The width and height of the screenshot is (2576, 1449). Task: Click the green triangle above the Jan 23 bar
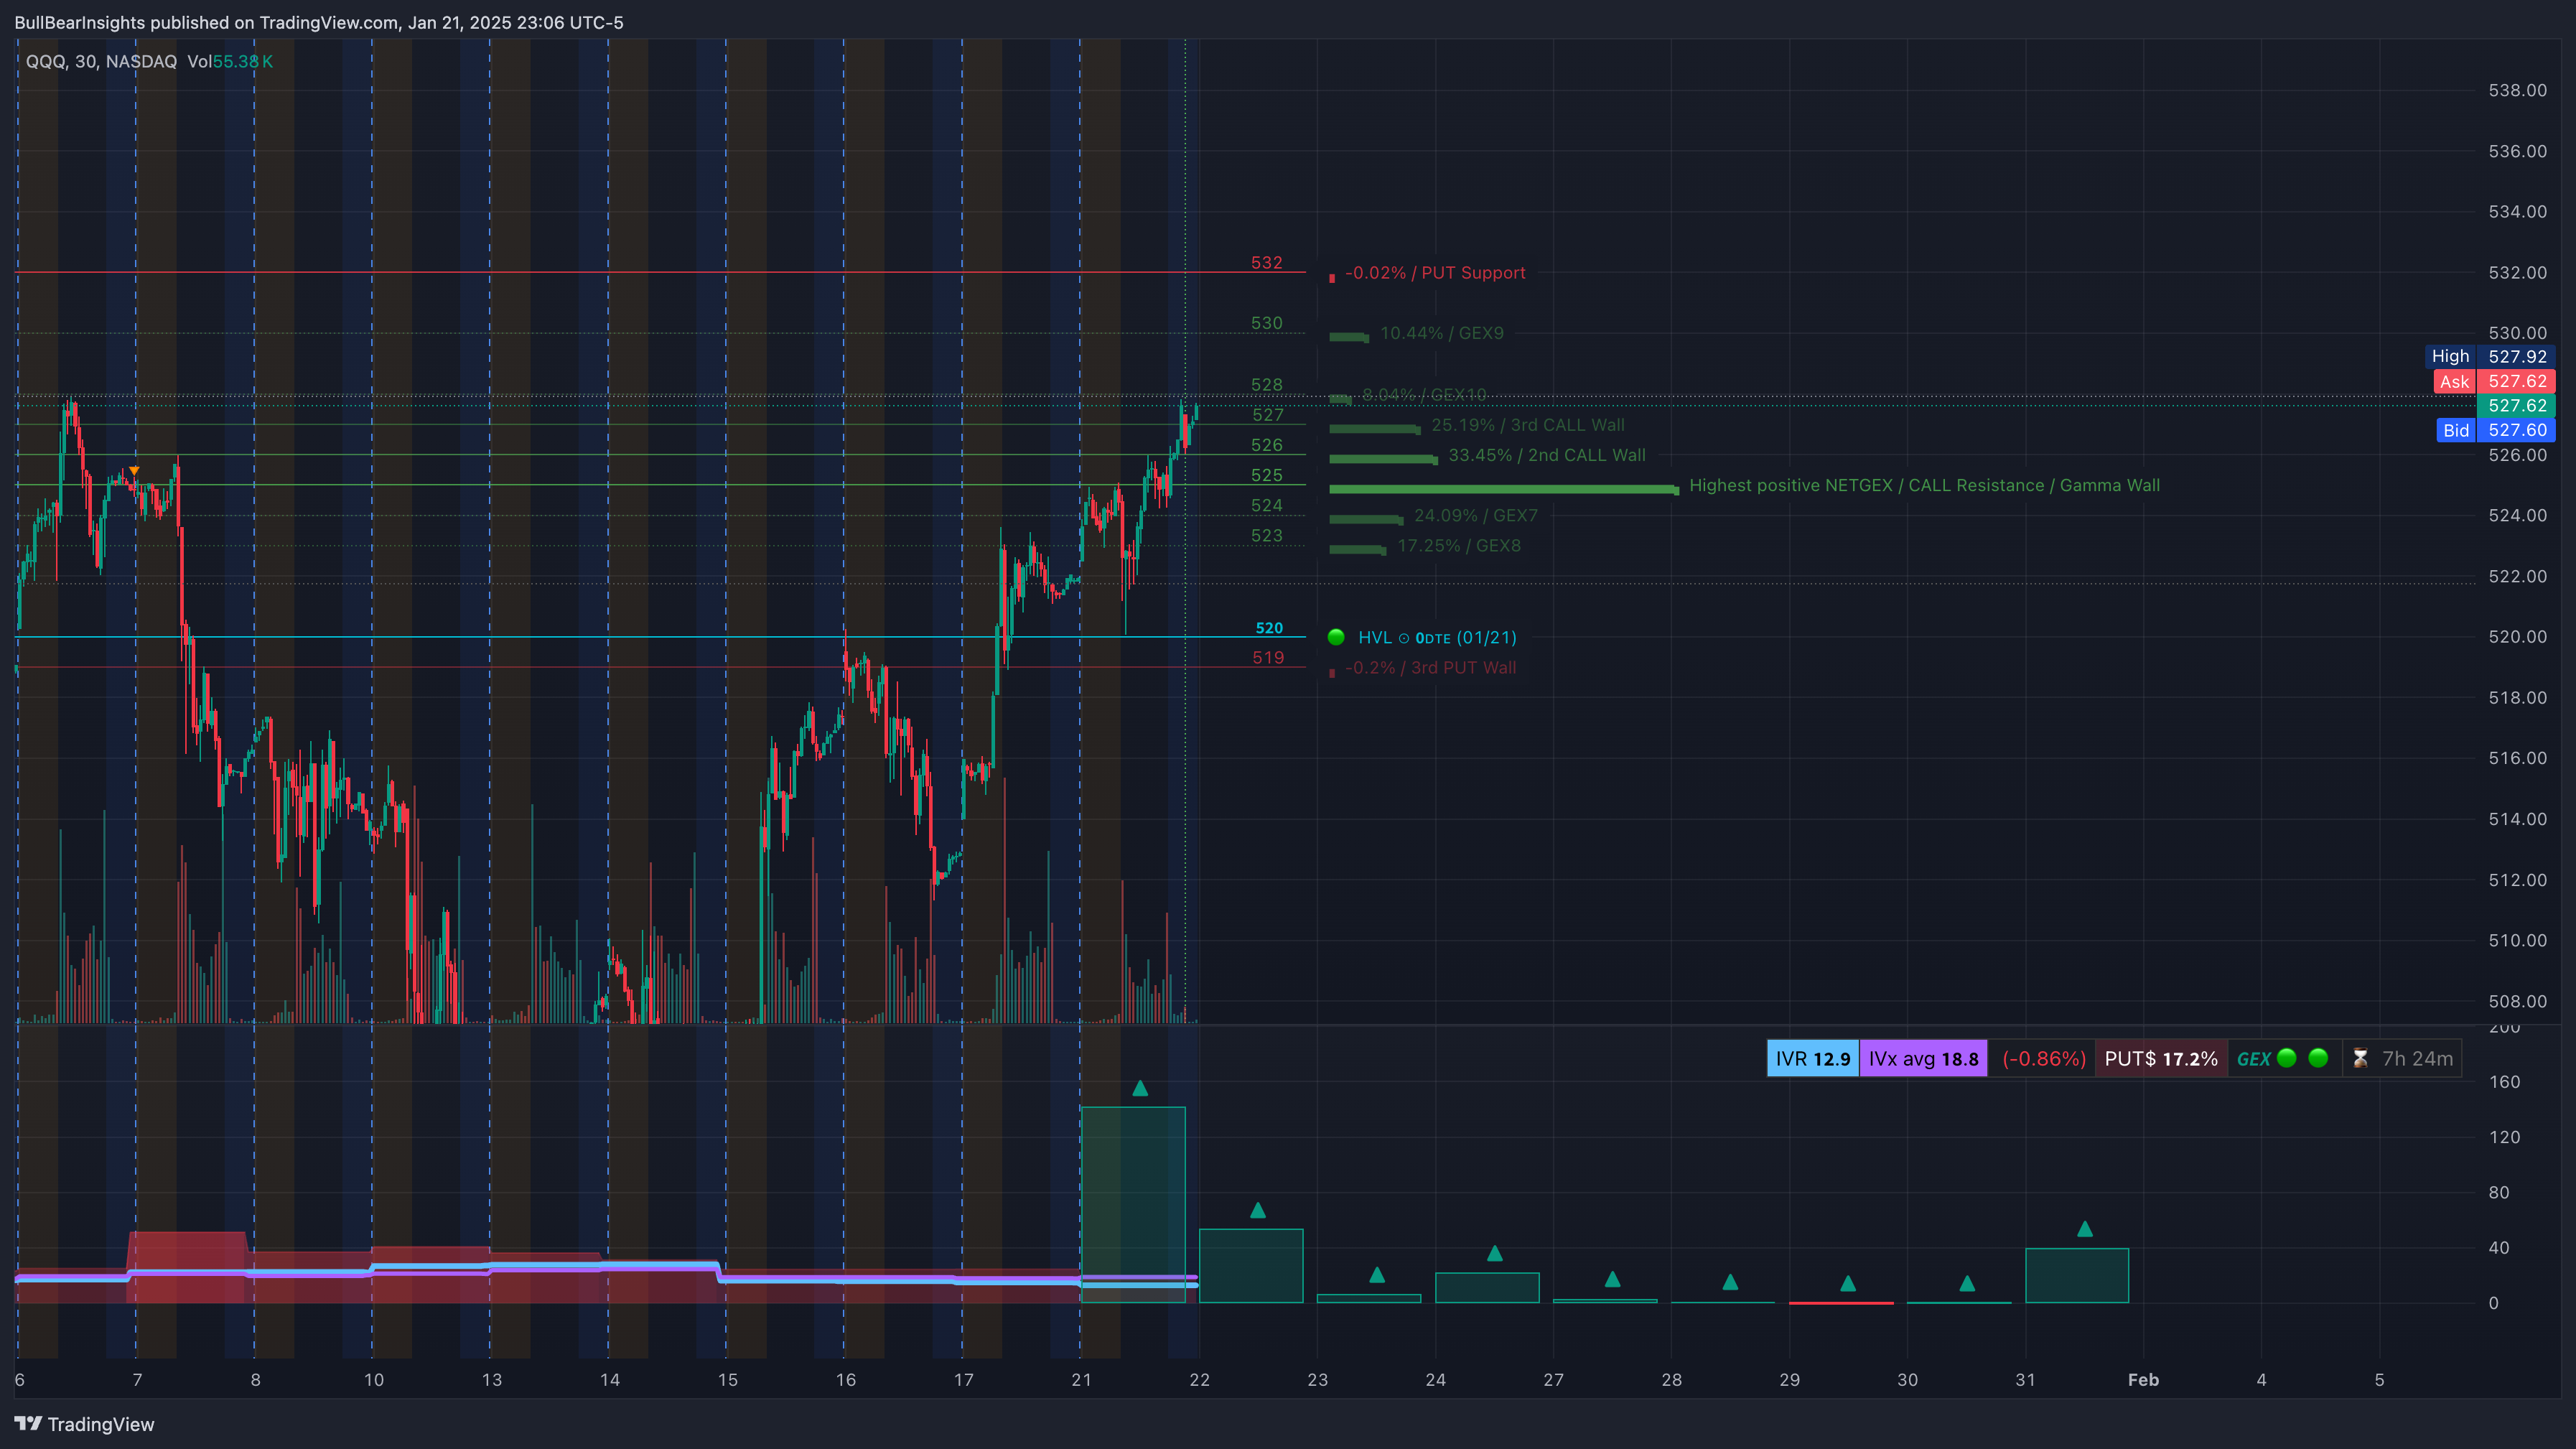(1377, 1274)
